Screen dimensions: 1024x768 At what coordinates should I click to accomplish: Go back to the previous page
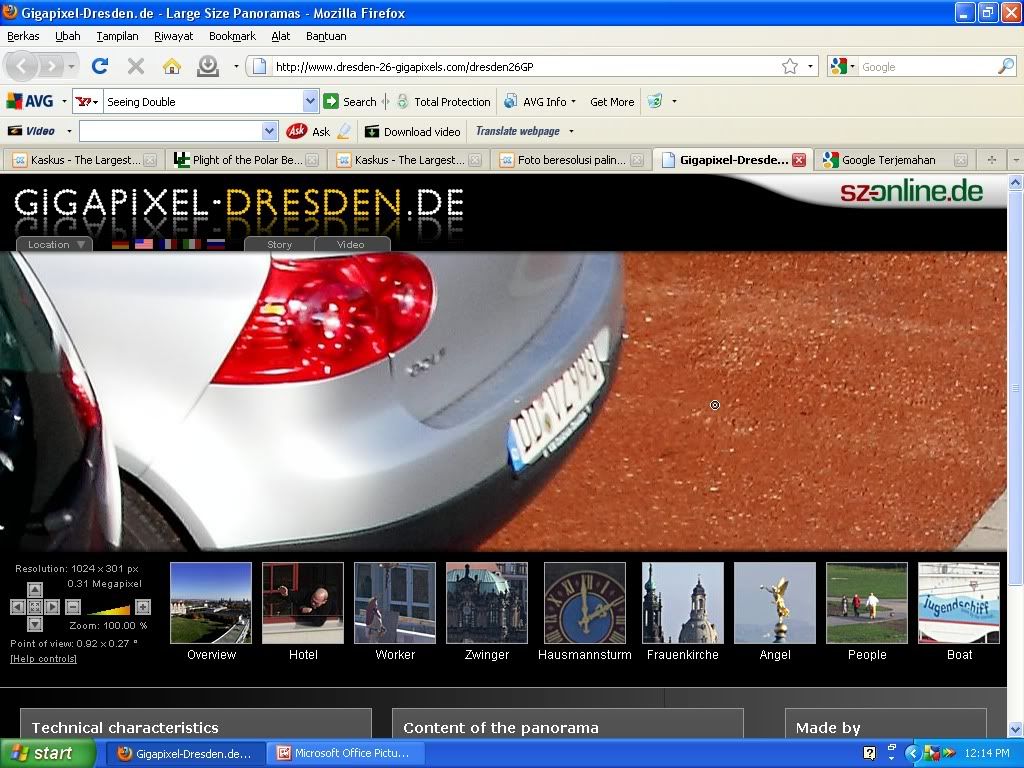tap(22, 66)
